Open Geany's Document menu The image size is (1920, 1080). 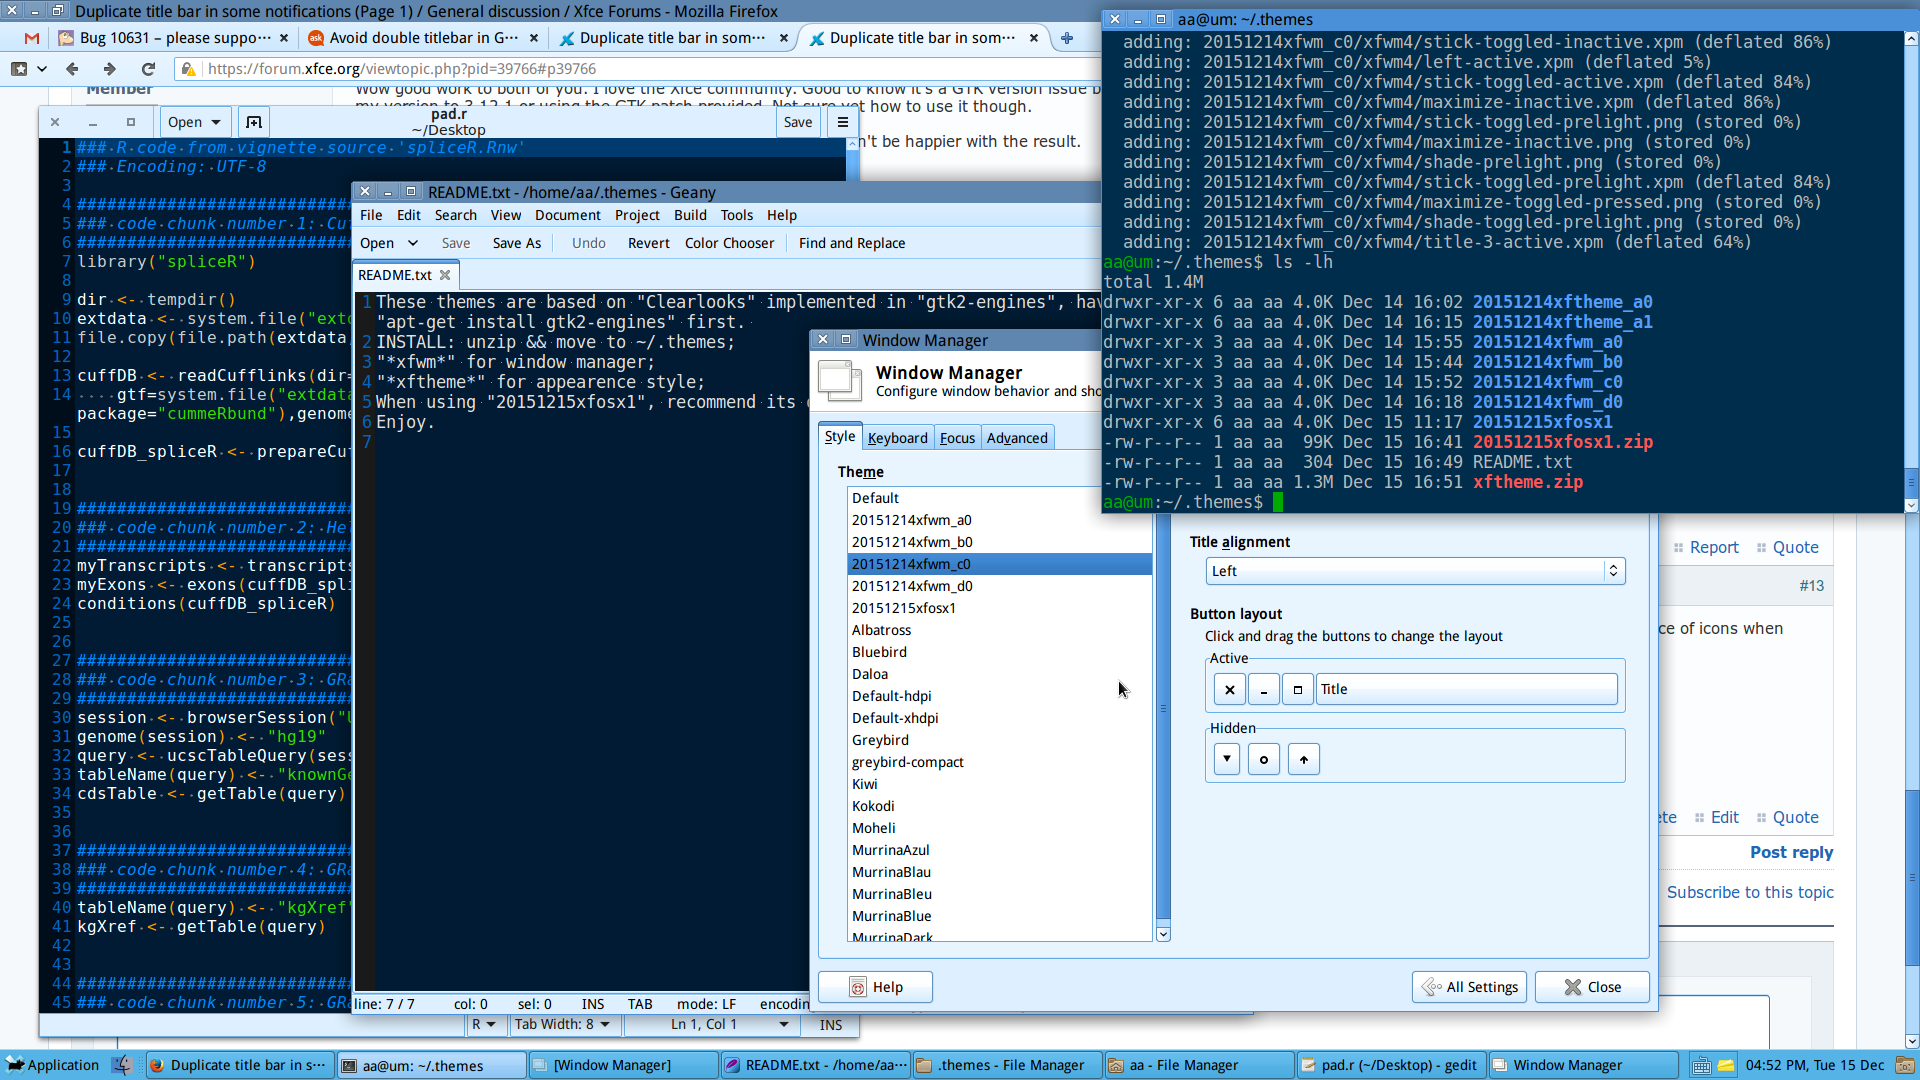pyautogui.click(x=567, y=215)
